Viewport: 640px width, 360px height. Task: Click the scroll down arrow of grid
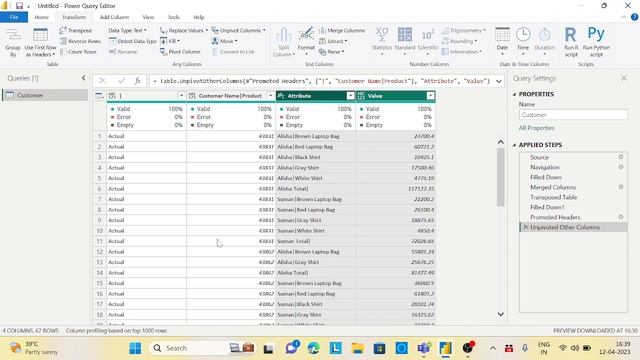[500, 314]
